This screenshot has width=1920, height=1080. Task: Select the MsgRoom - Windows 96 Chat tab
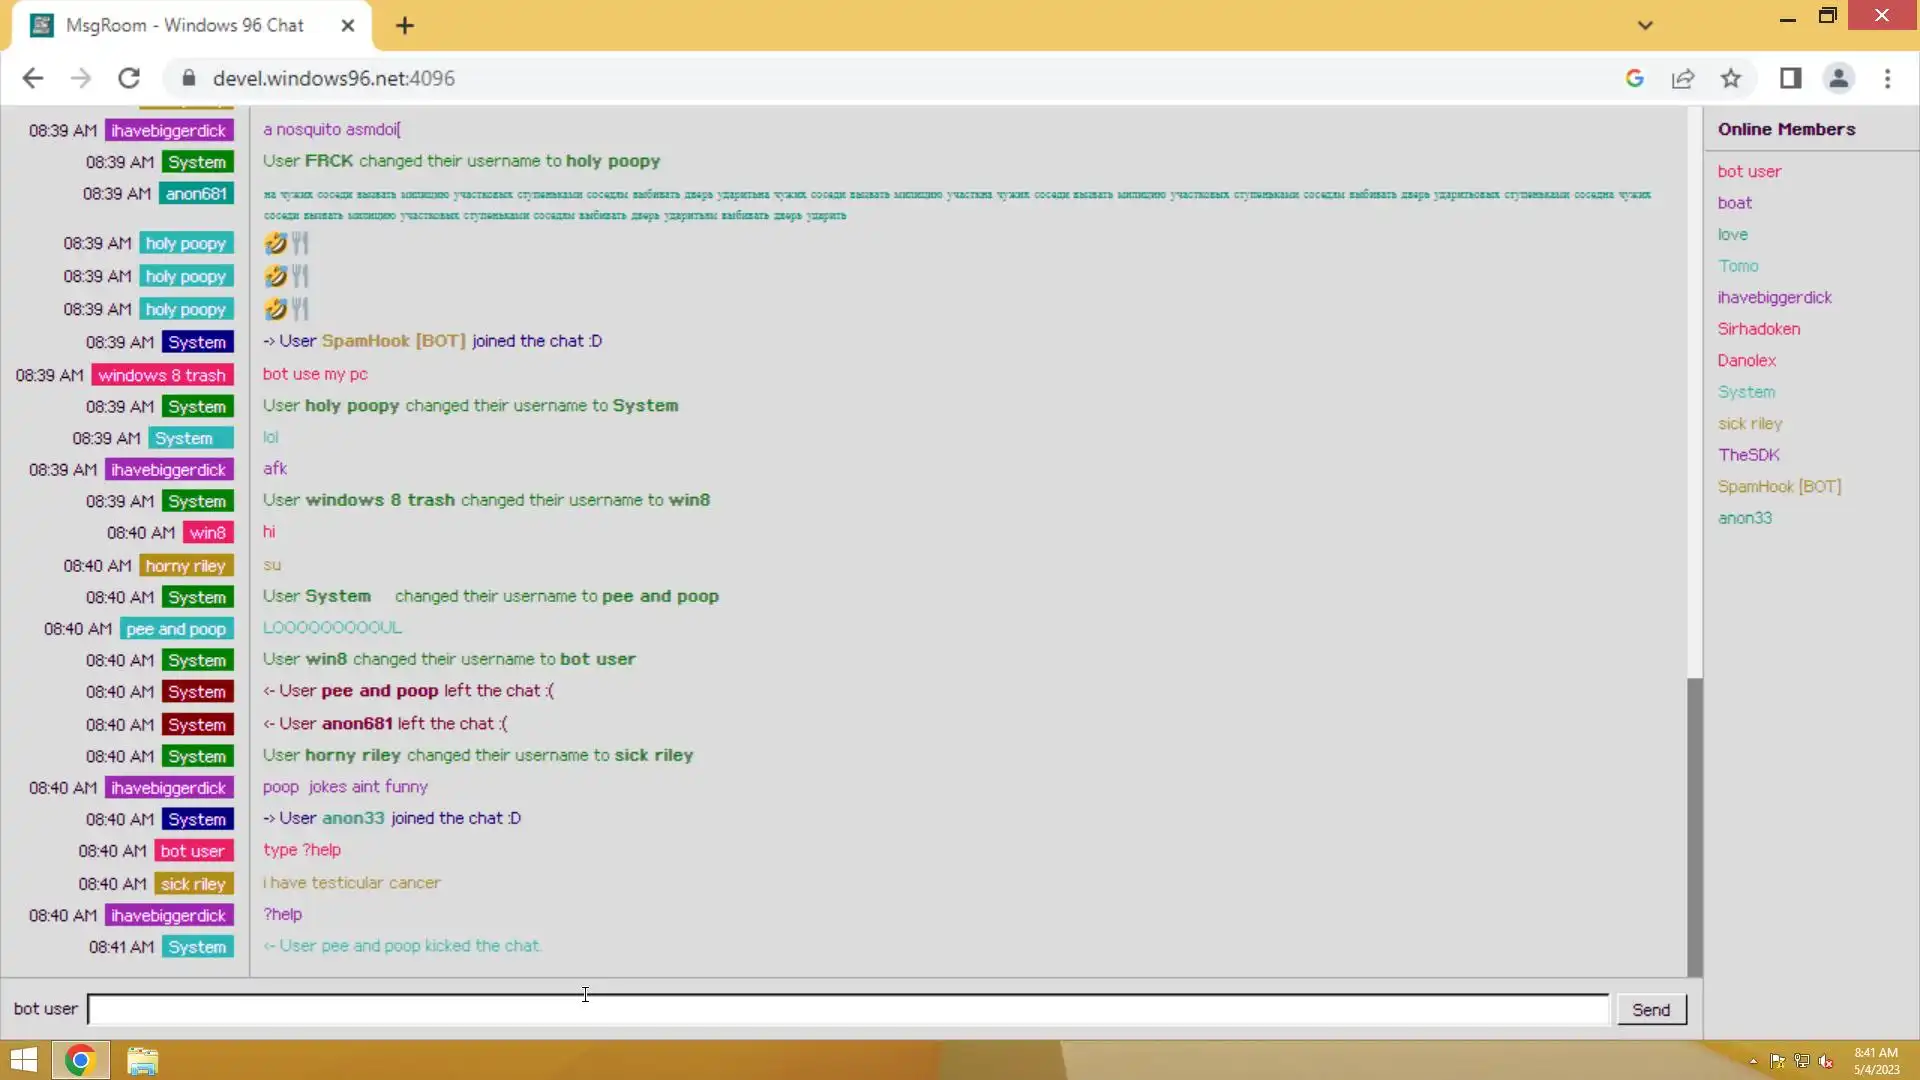185,26
